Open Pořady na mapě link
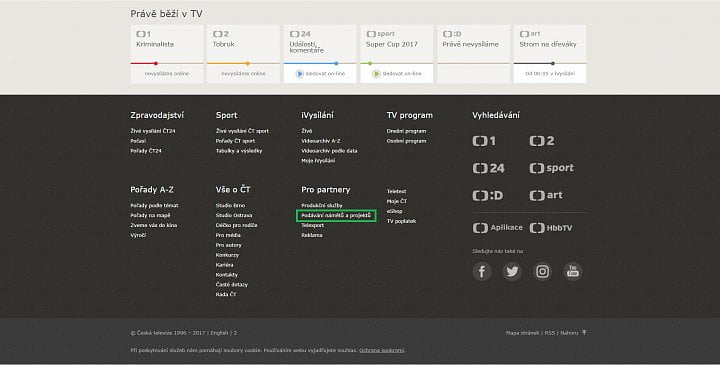This screenshot has width=720, height=365. click(x=150, y=215)
